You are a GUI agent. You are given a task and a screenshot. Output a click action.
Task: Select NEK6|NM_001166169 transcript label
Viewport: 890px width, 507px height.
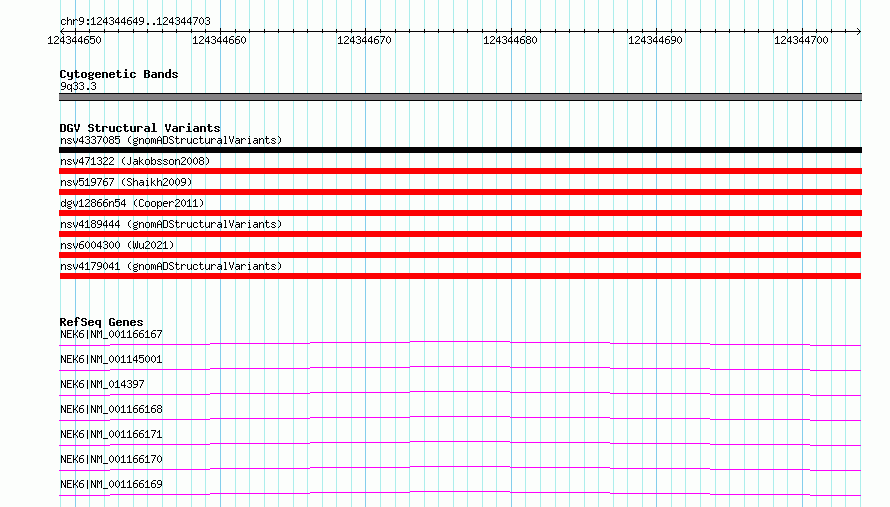click(x=111, y=484)
